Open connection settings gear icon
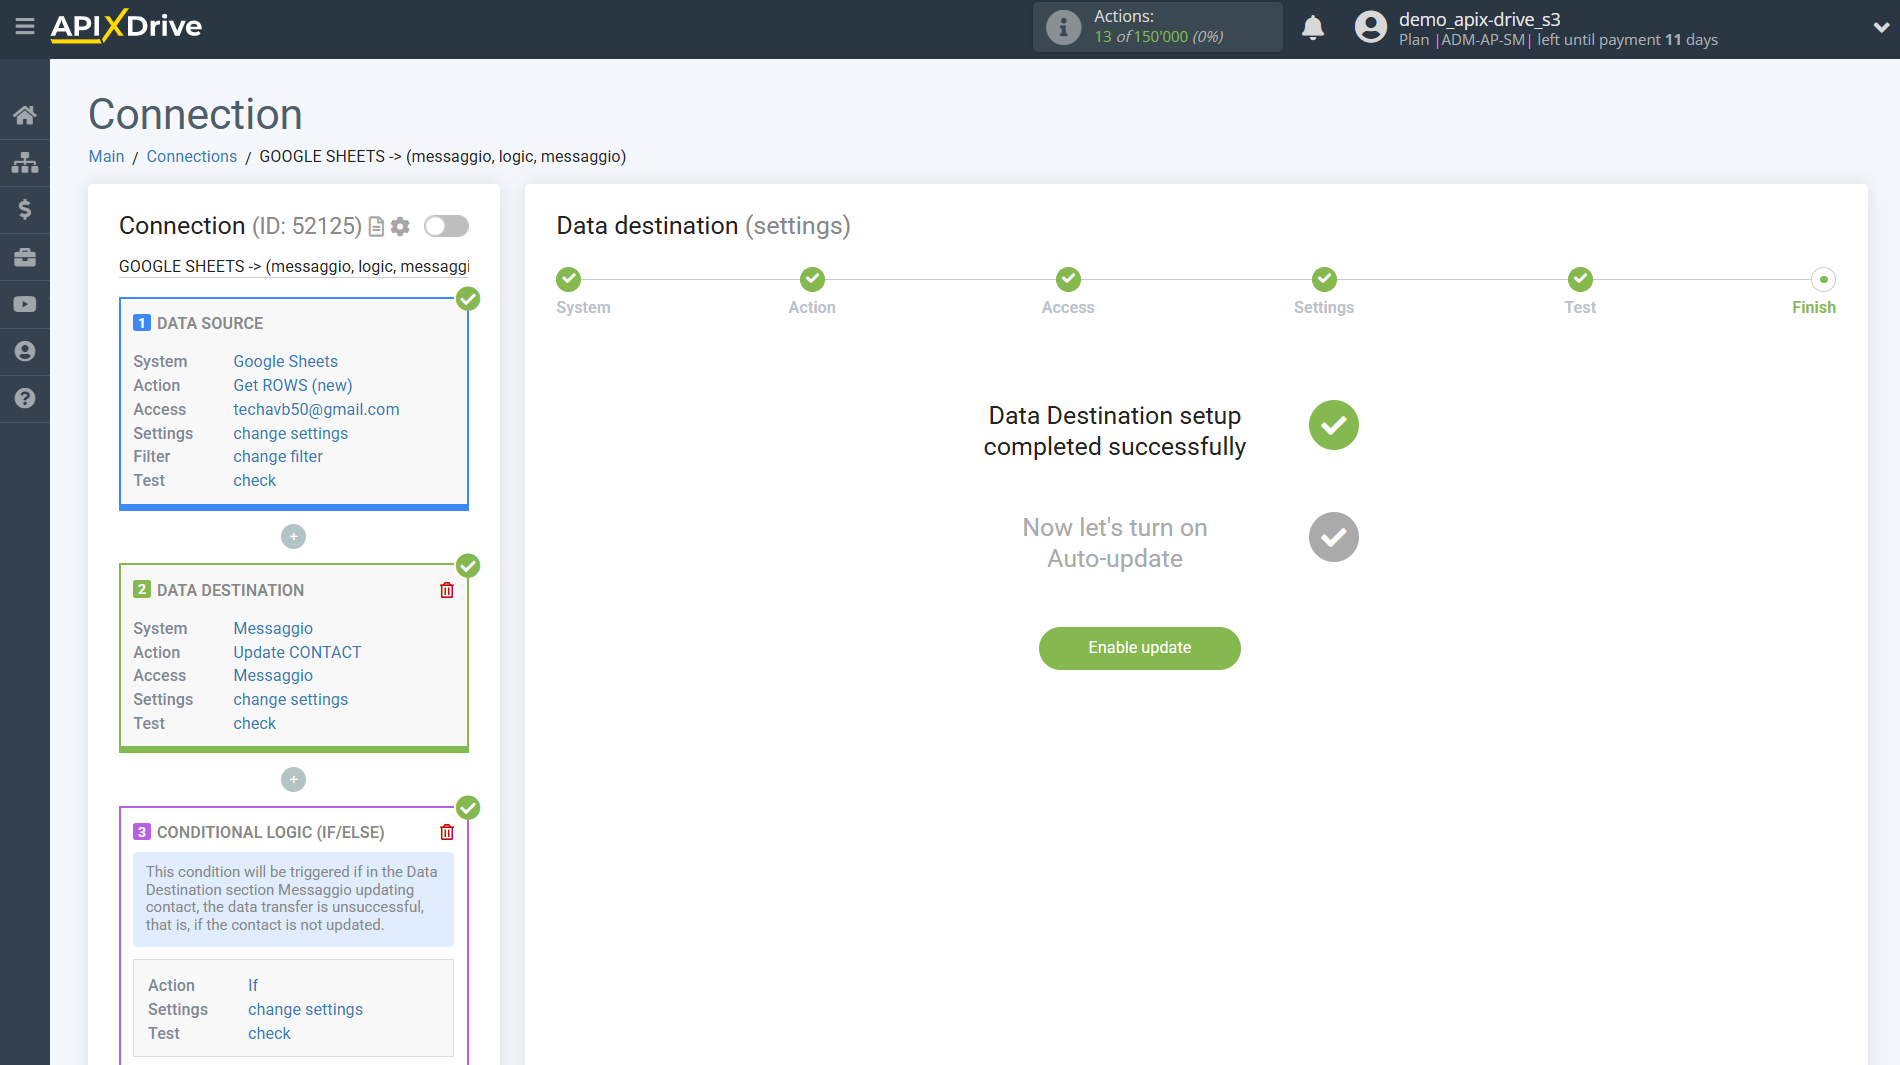Screen dimensions: 1900x1065 [400, 226]
